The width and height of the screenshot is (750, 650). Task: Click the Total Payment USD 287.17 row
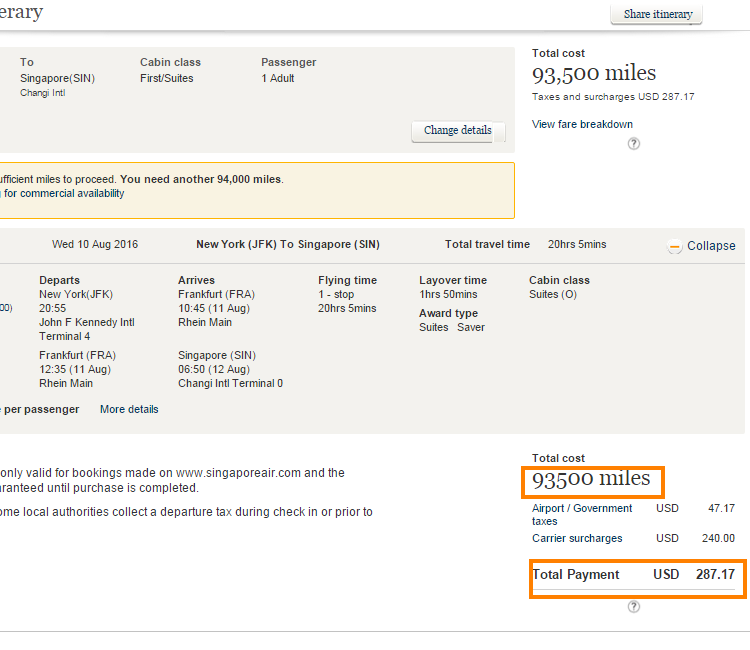click(635, 575)
